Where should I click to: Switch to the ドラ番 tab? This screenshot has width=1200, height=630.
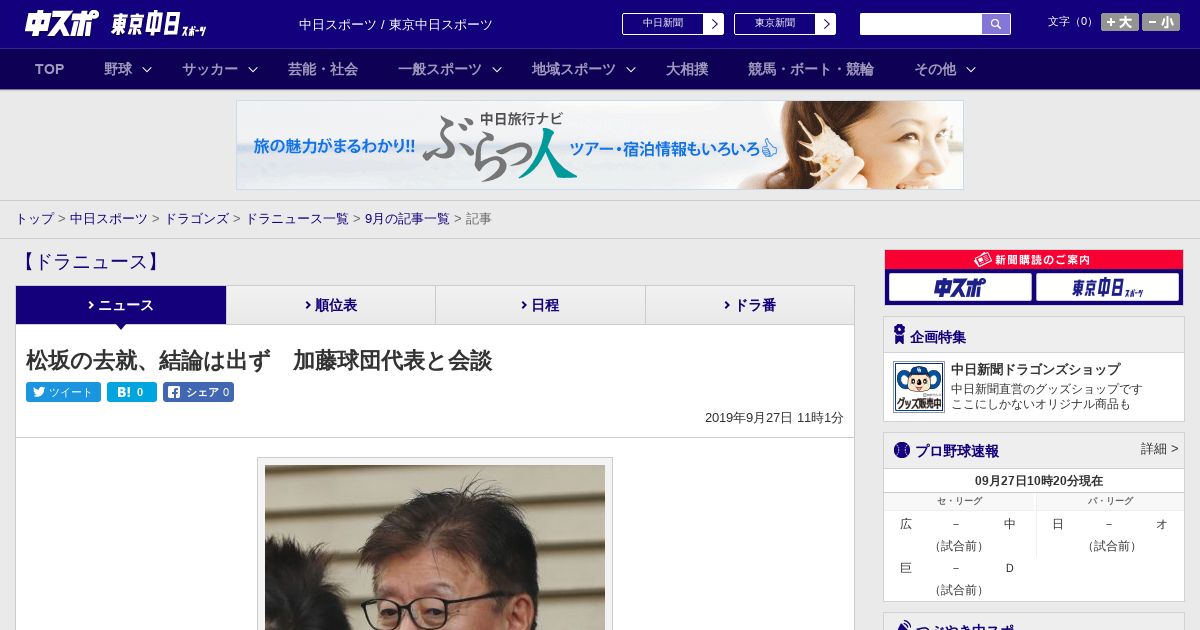coord(750,305)
